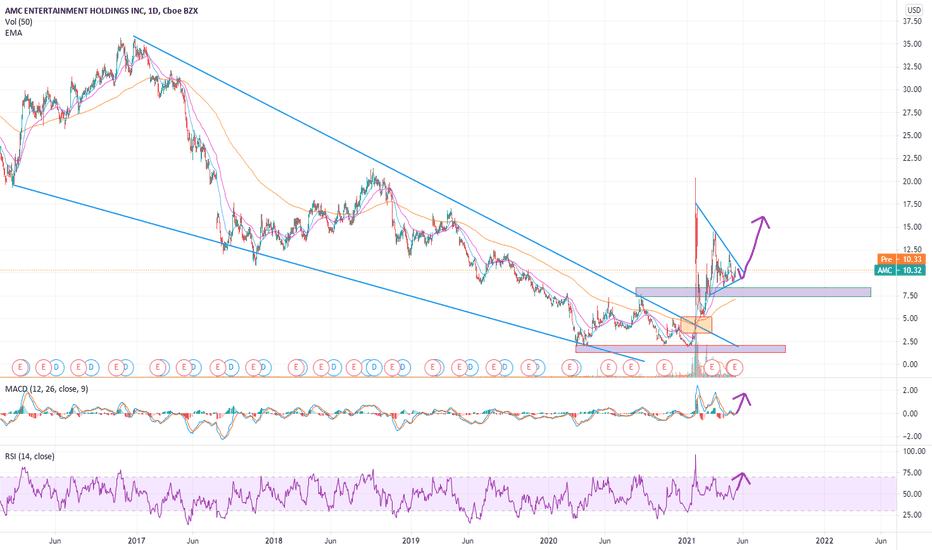Click the -2.00 MACD scale label
The width and height of the screenshot is (932, 550).
click(913, 436)
